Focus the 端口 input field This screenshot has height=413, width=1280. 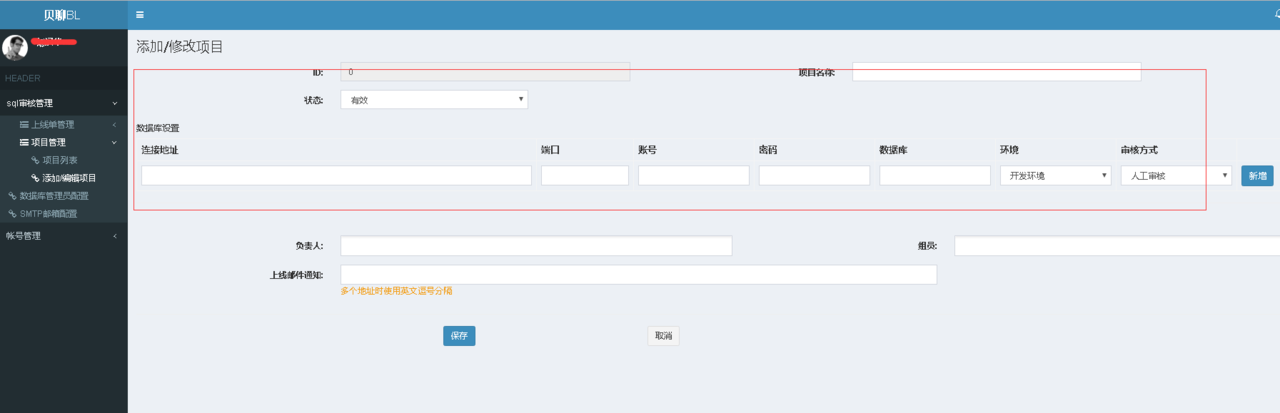coord(585,175)
